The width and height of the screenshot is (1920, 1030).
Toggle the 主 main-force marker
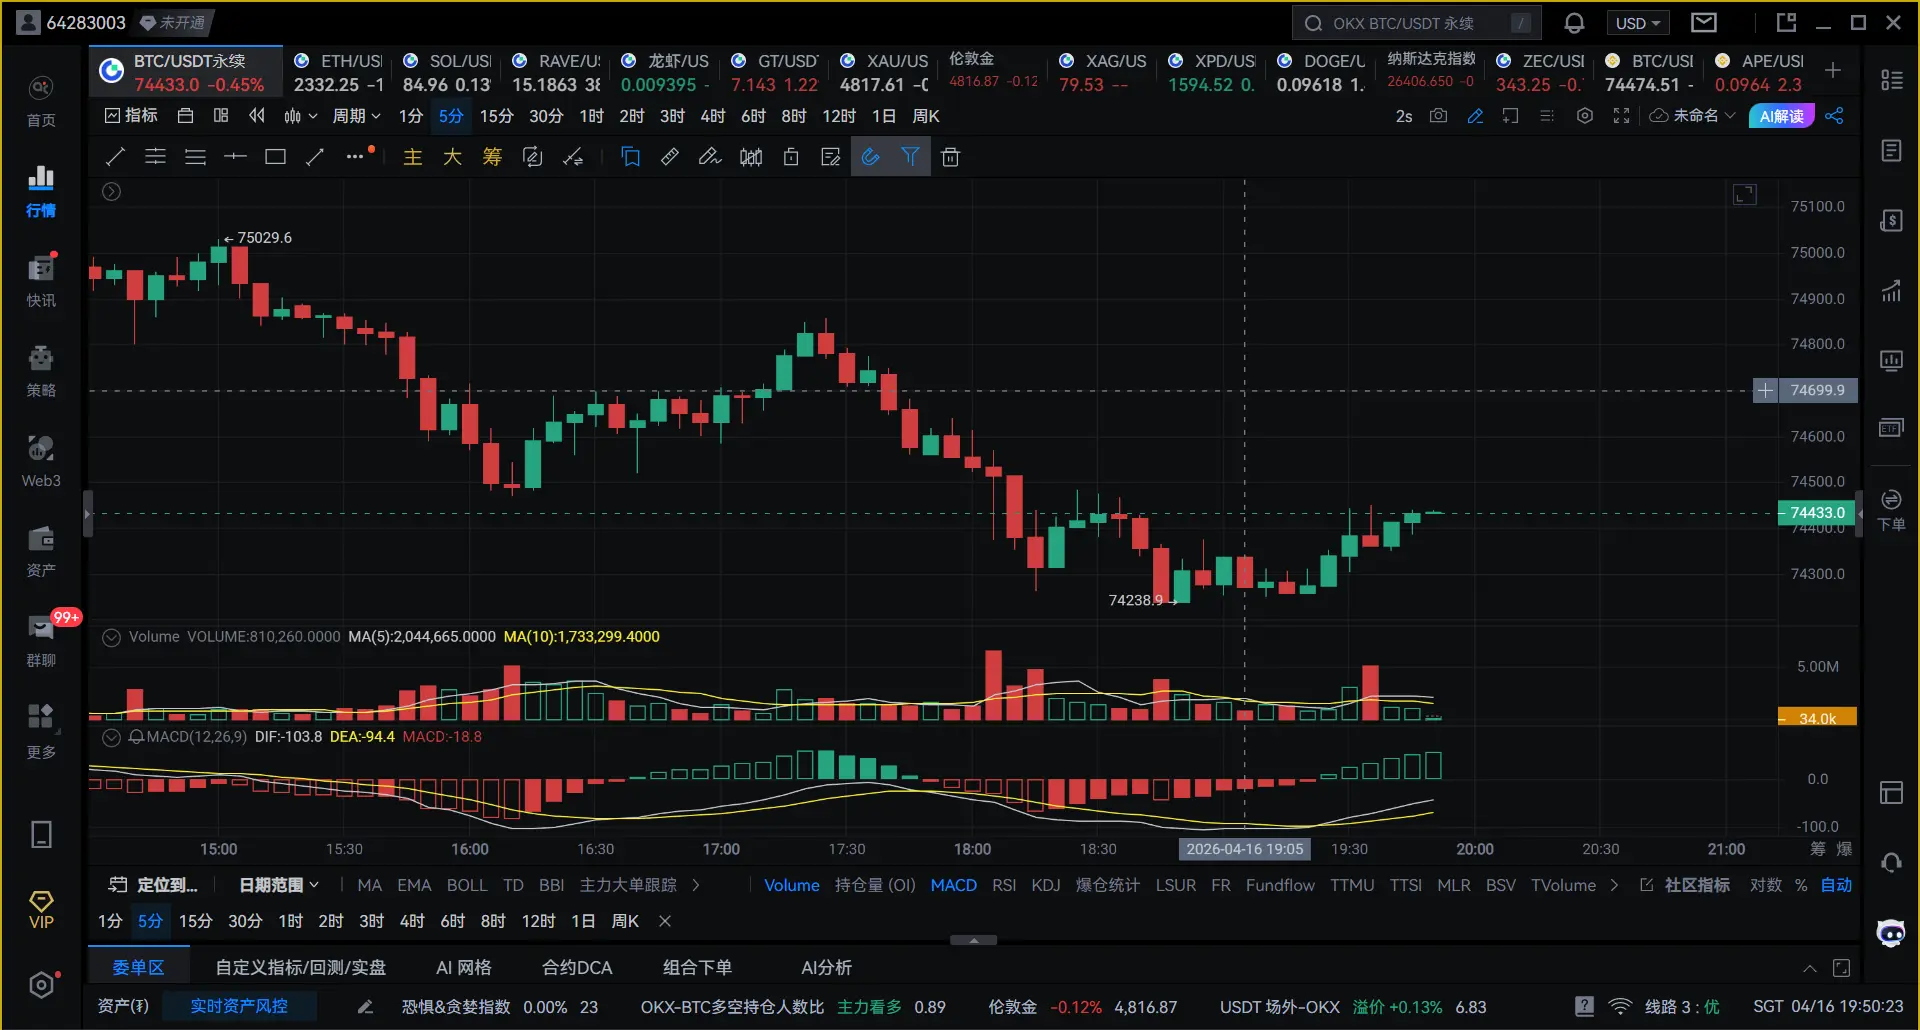[x=412, y=157]
